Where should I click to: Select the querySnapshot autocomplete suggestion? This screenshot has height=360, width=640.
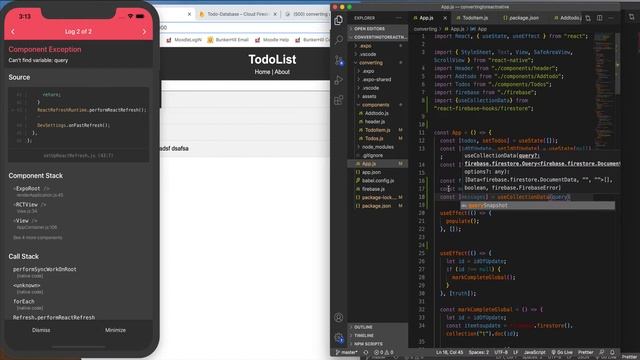537,205
